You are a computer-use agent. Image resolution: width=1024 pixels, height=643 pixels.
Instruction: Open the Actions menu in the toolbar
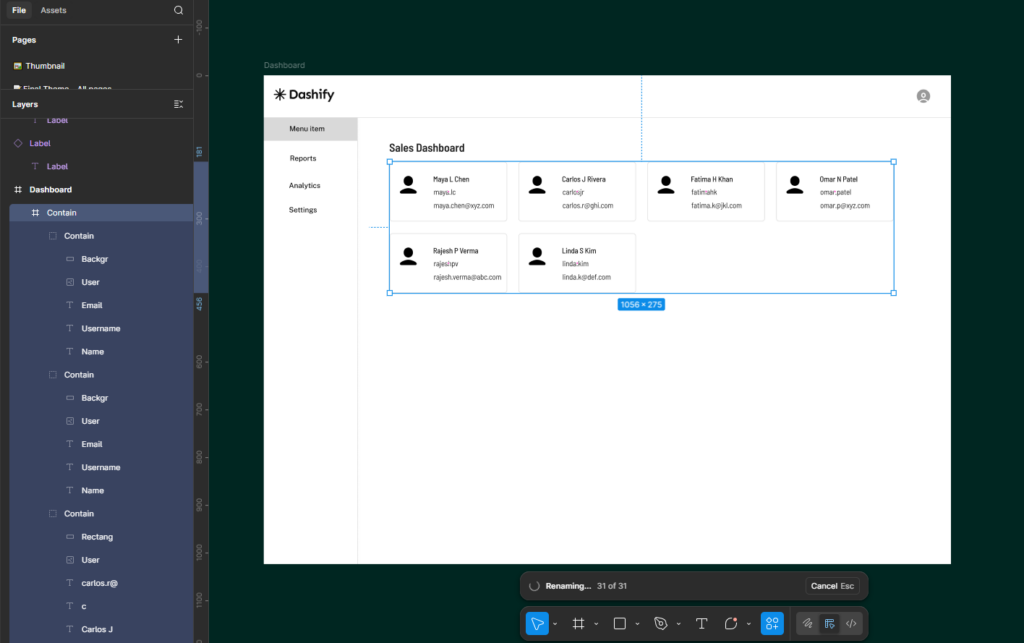pos(771,623)
